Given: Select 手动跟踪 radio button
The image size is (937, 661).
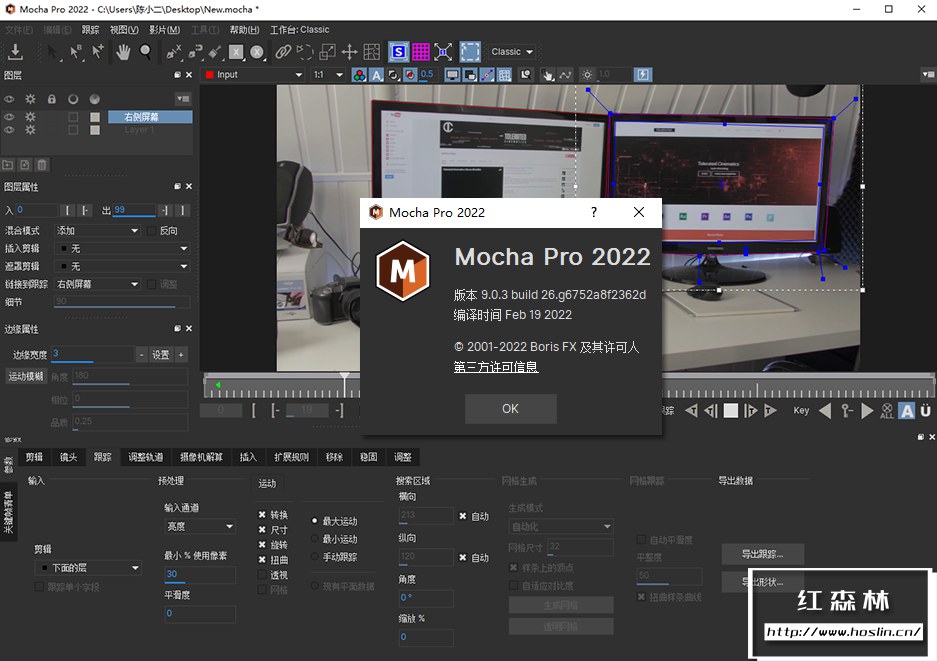Looking at the screenshot, I should pos(314,556).
